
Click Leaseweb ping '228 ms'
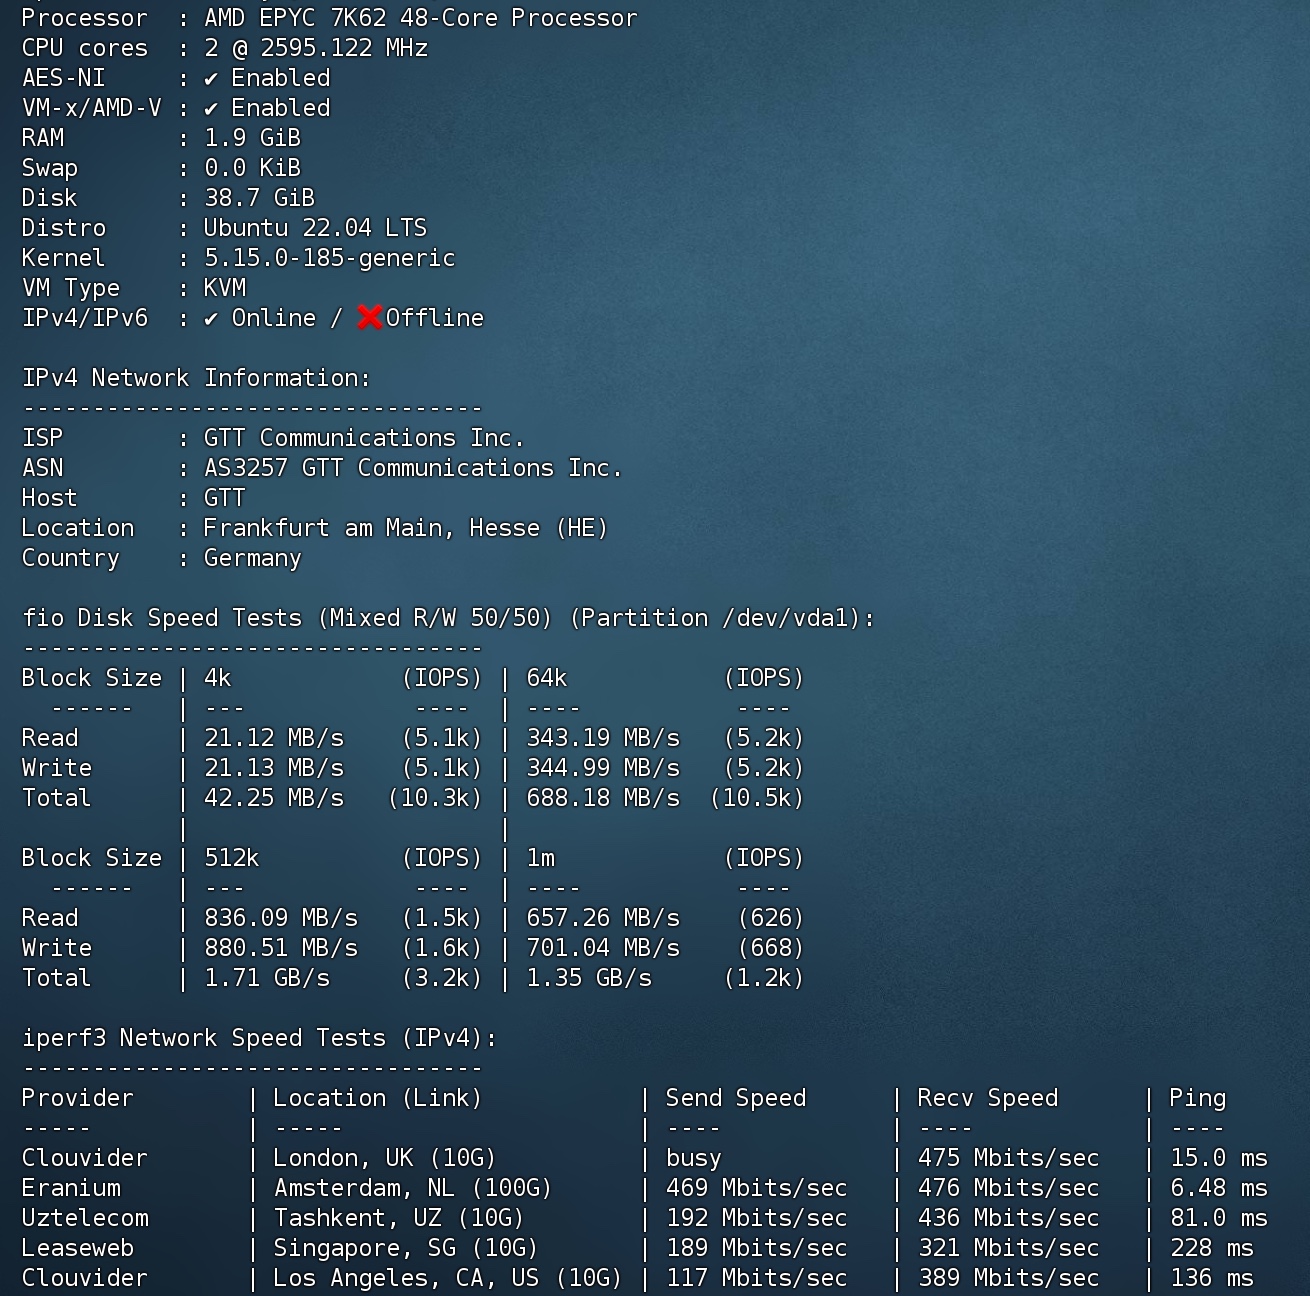pos(1212,1248)
